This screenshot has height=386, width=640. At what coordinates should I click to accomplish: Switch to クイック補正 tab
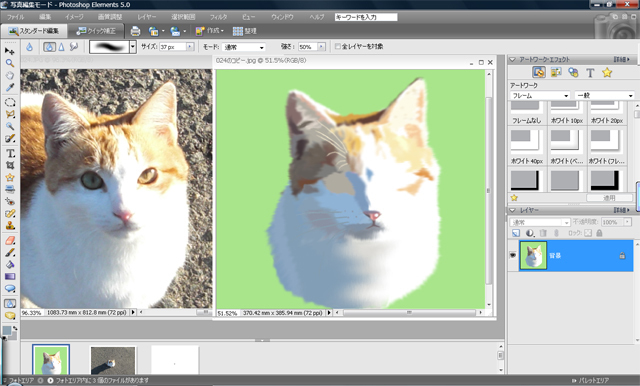96,31
